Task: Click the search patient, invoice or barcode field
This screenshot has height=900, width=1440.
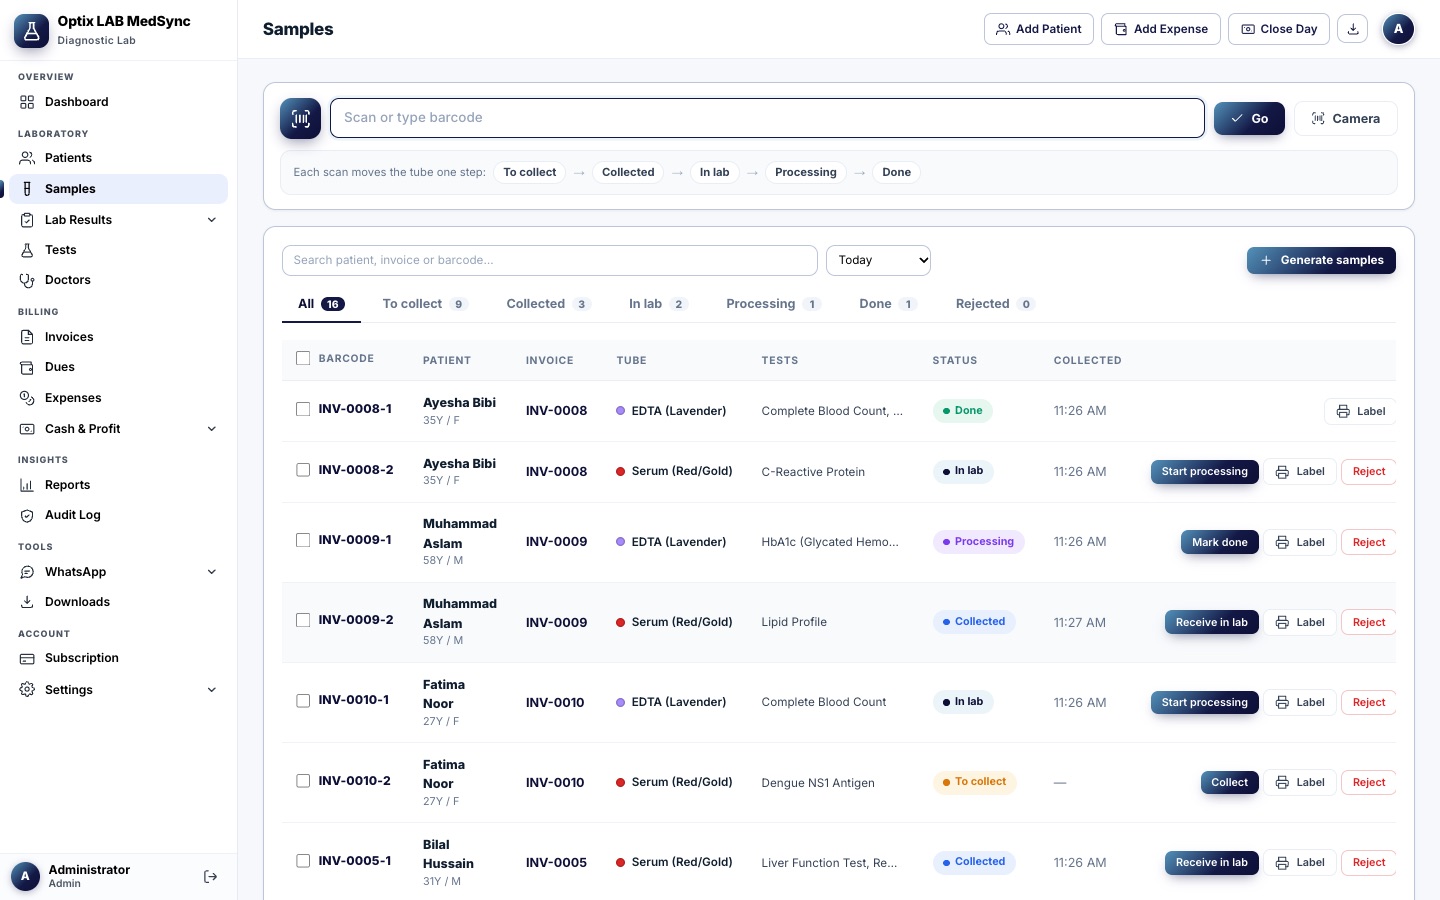Action: (x=550, y=260)
